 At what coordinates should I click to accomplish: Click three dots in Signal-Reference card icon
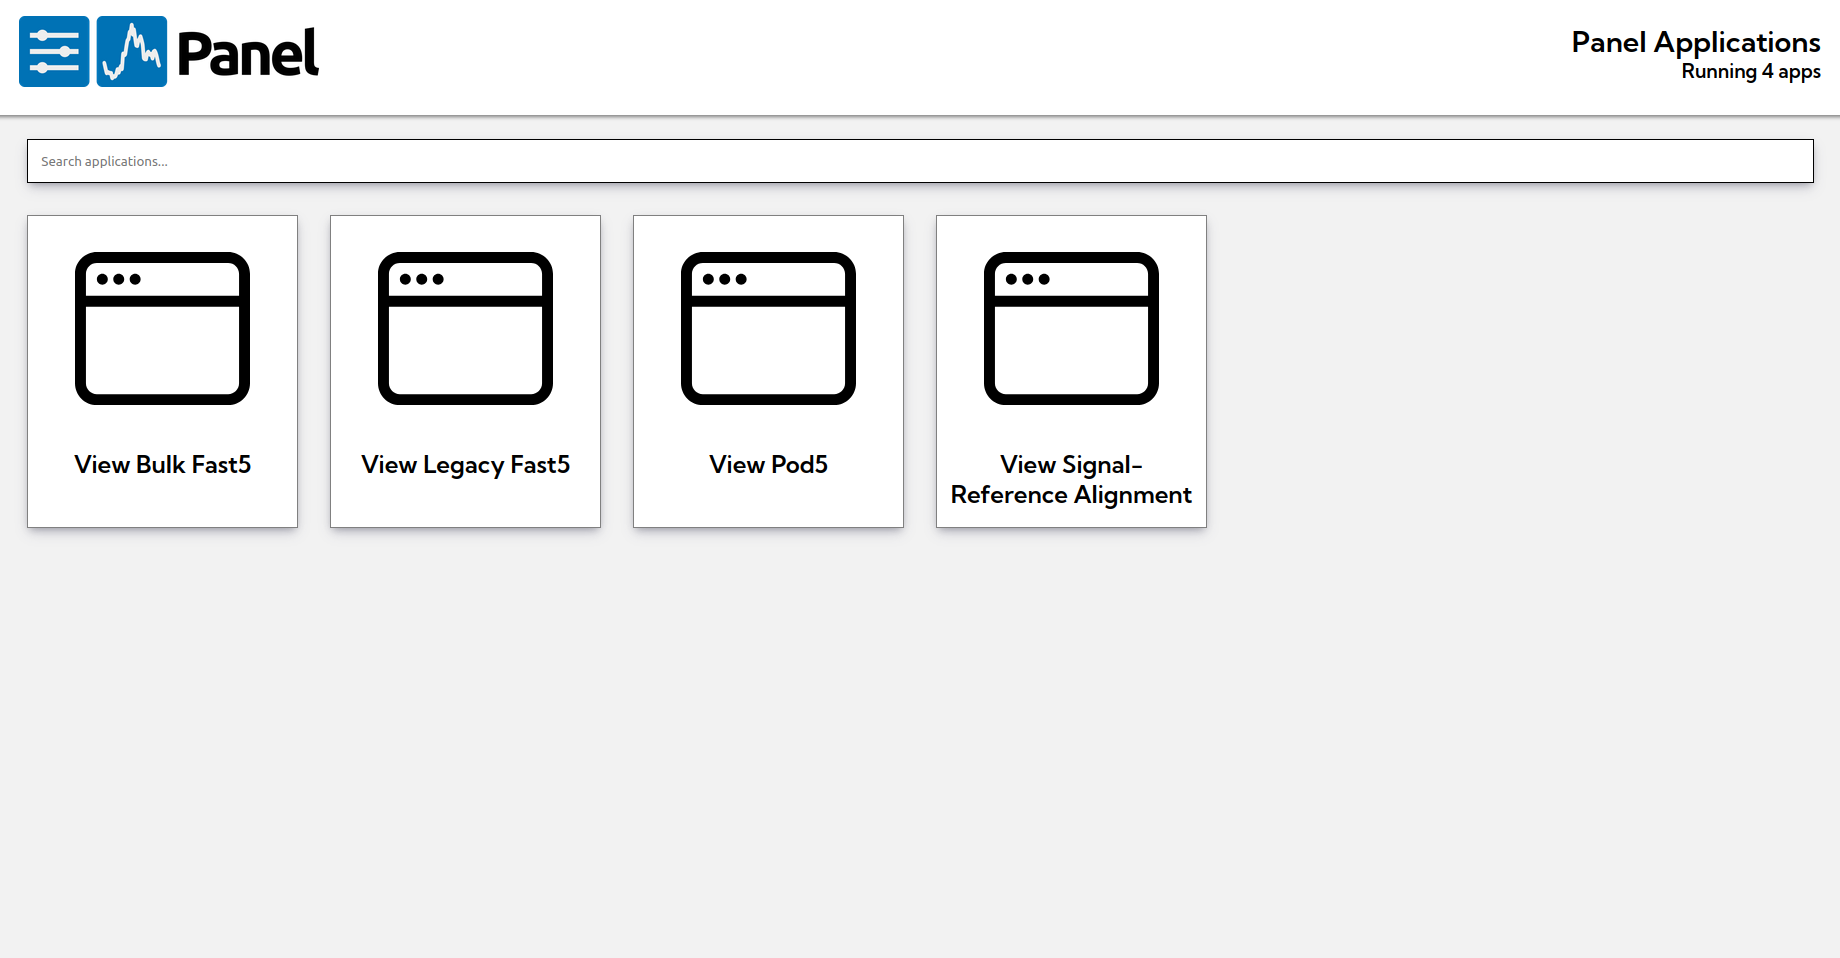[x=1028, y=279]
